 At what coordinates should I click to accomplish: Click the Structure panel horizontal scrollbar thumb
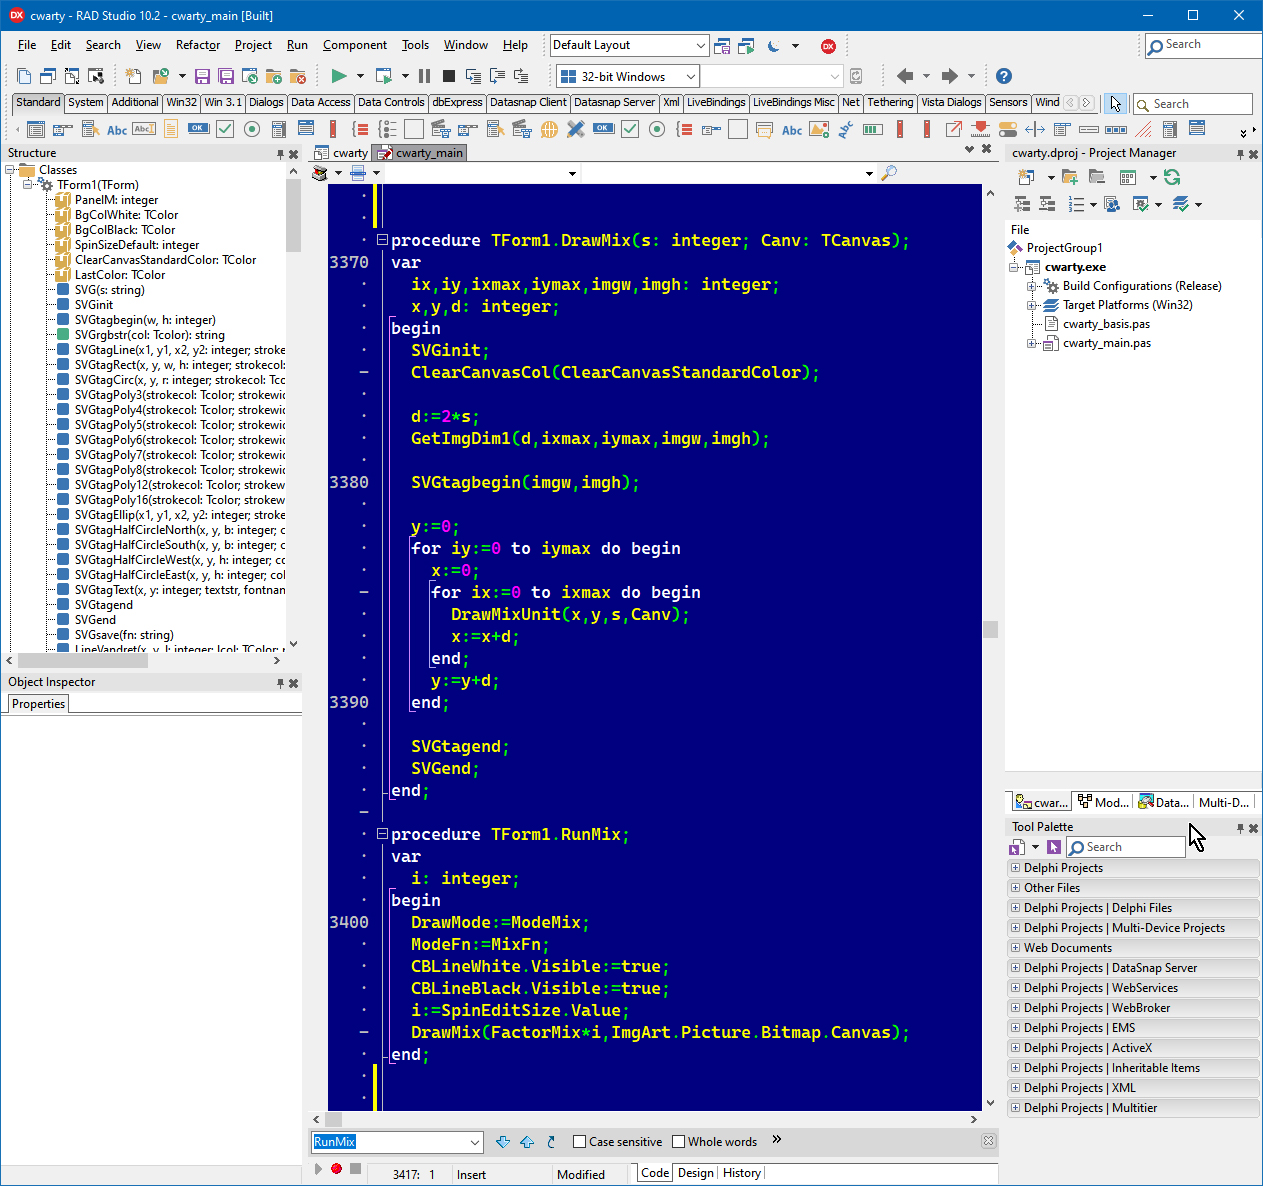(83, 660)
